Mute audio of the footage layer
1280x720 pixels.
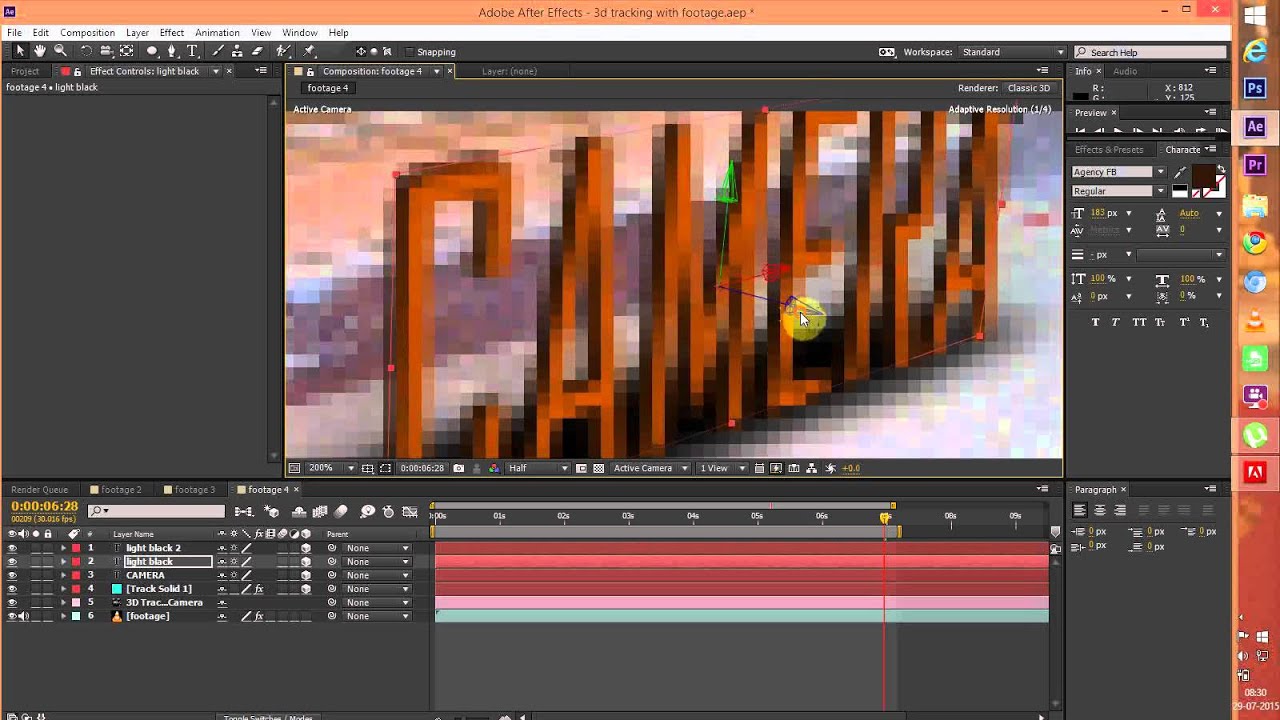click(23, 616)
